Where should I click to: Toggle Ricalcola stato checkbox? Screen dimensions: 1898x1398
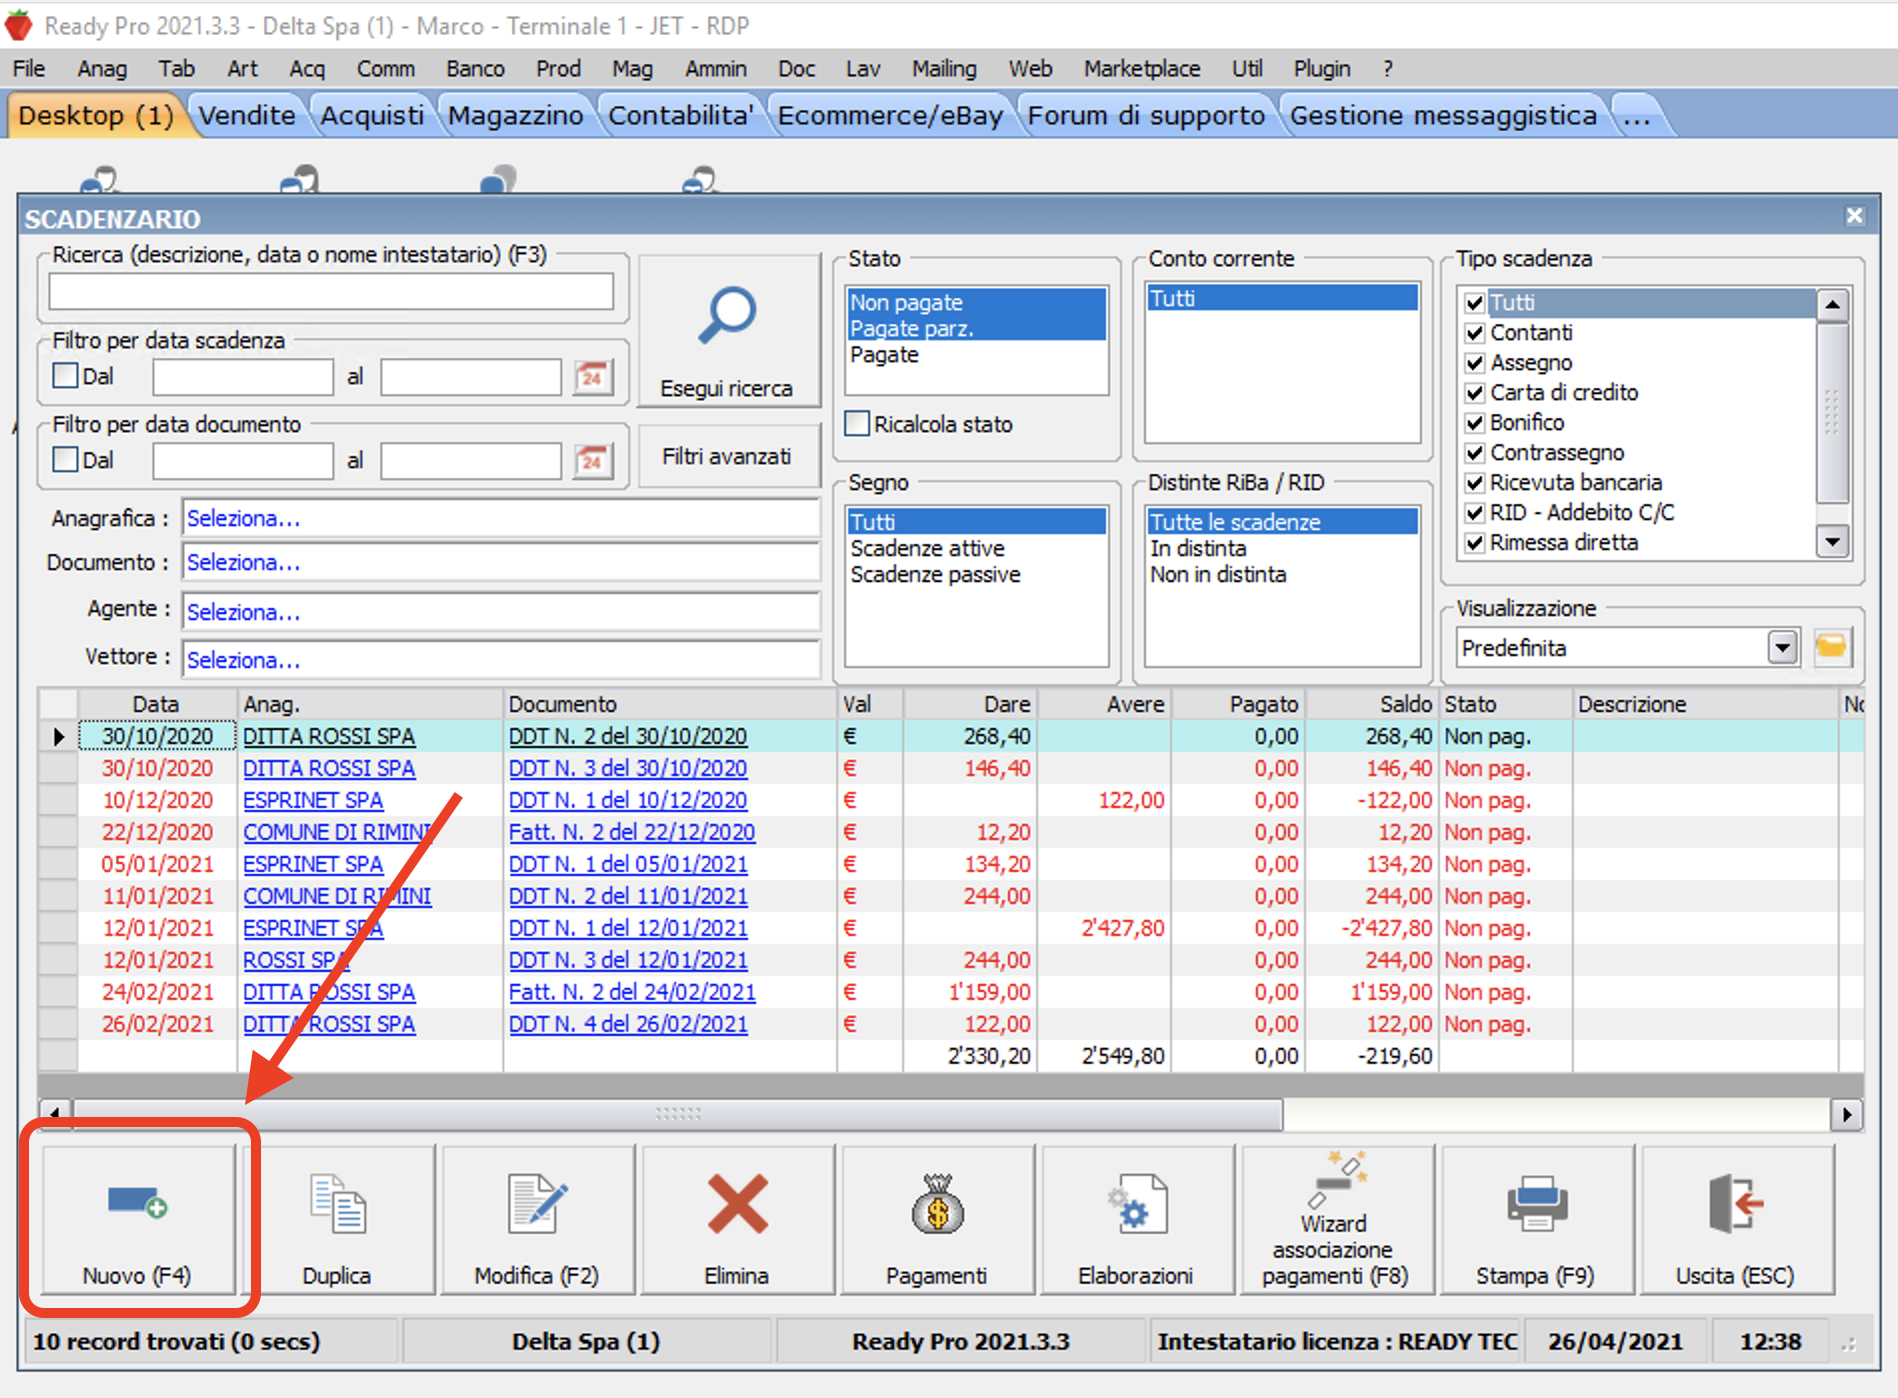pos(857,424)
